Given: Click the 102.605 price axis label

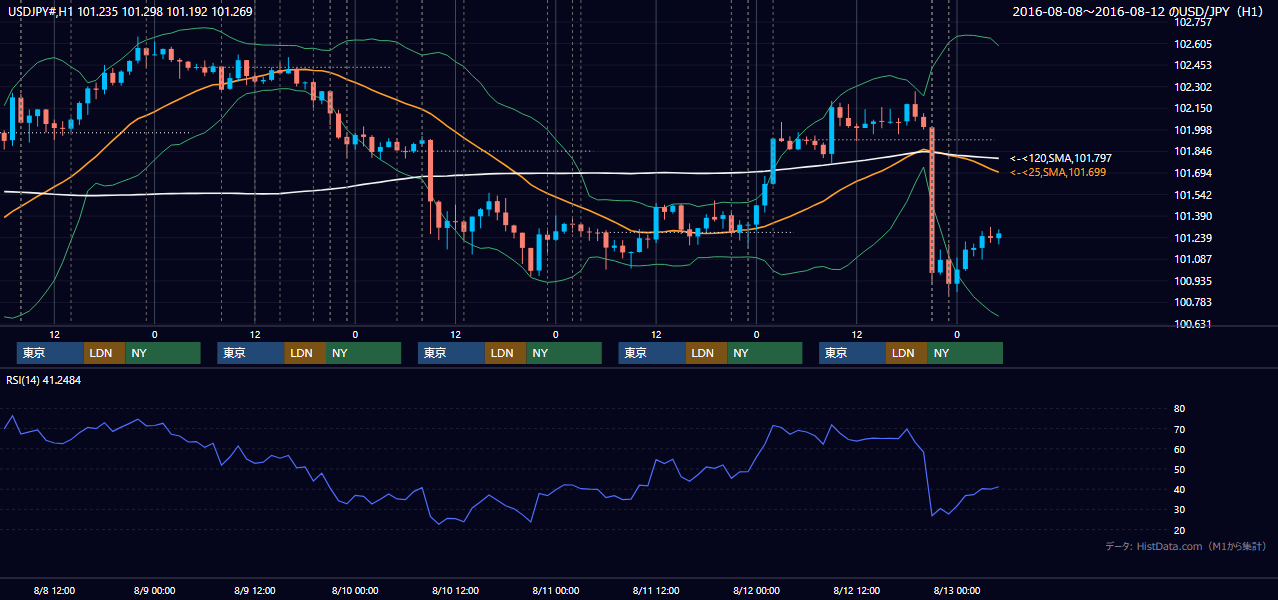Looking at the screenshot, I should (x=1193, y=44).
